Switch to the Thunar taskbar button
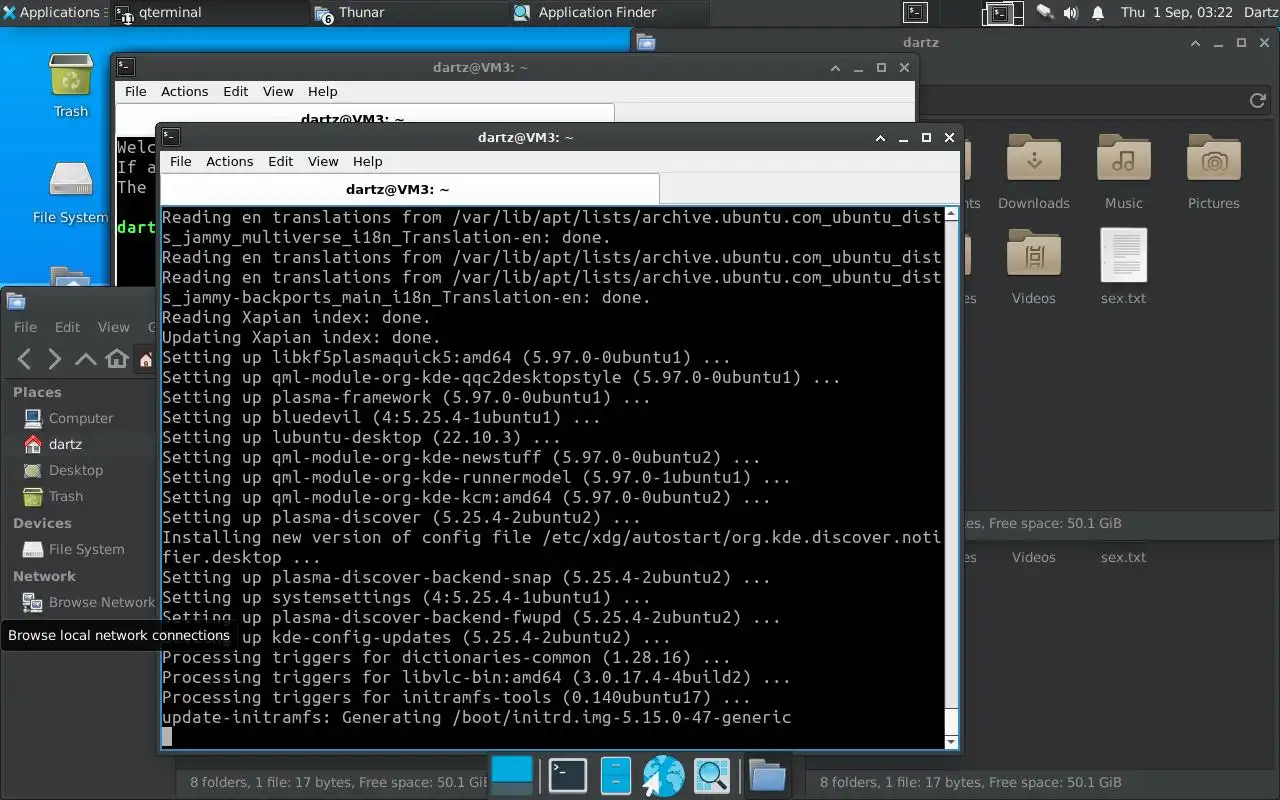1280x800 pixels. 410,12
